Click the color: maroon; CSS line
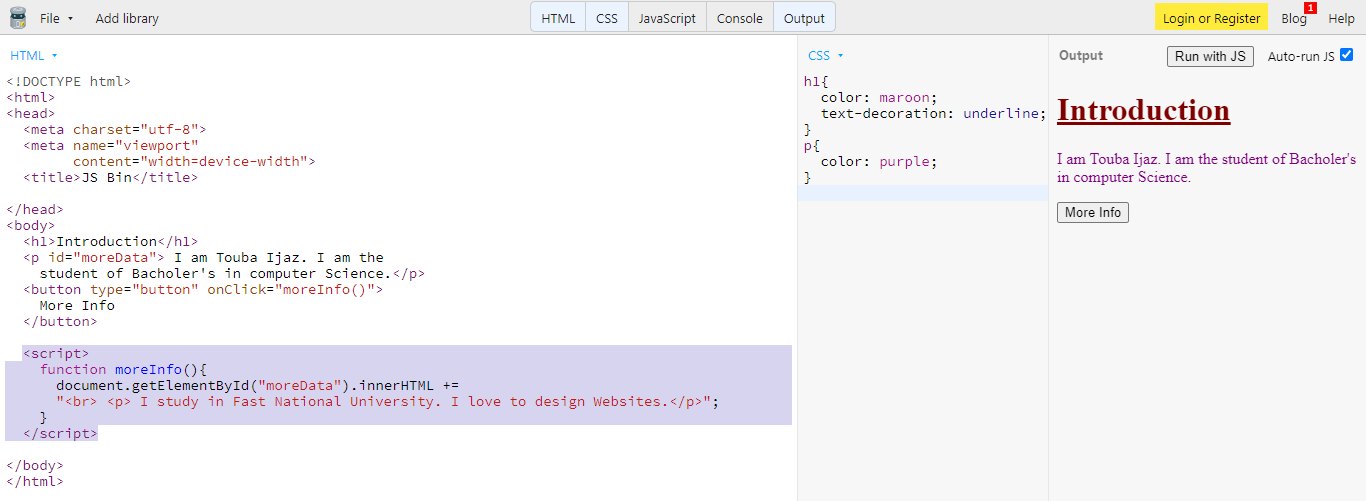Viewport: 1366px width, 501px height. pyautogui.click(x=879, y=97)
